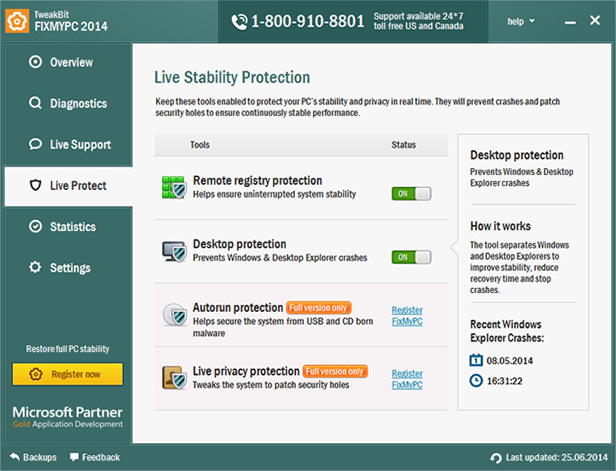
Task: Click the Live Stability Protection heading
Action: point(232,77)
